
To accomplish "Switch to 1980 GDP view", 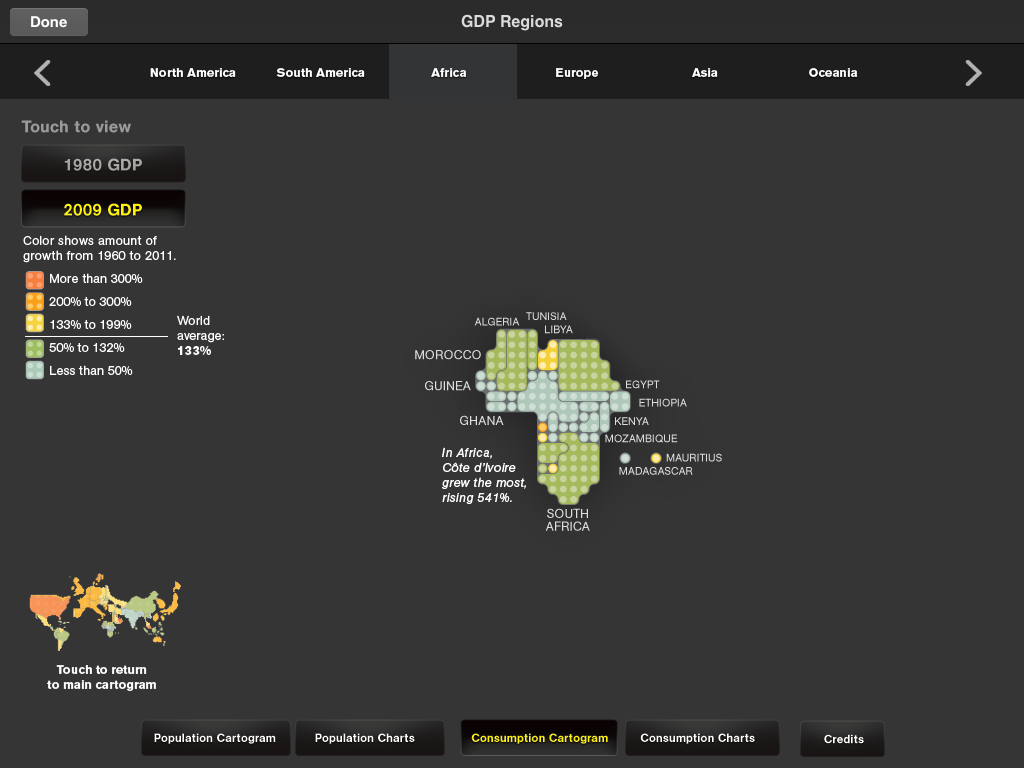I will pos(103,165).
